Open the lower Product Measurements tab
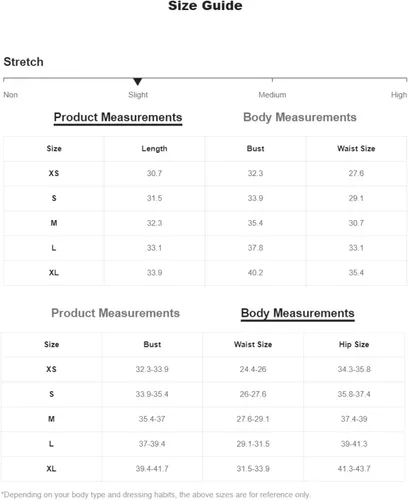This screenshot has width=408, height=500. pyautogui.click(x=115, y=313)
